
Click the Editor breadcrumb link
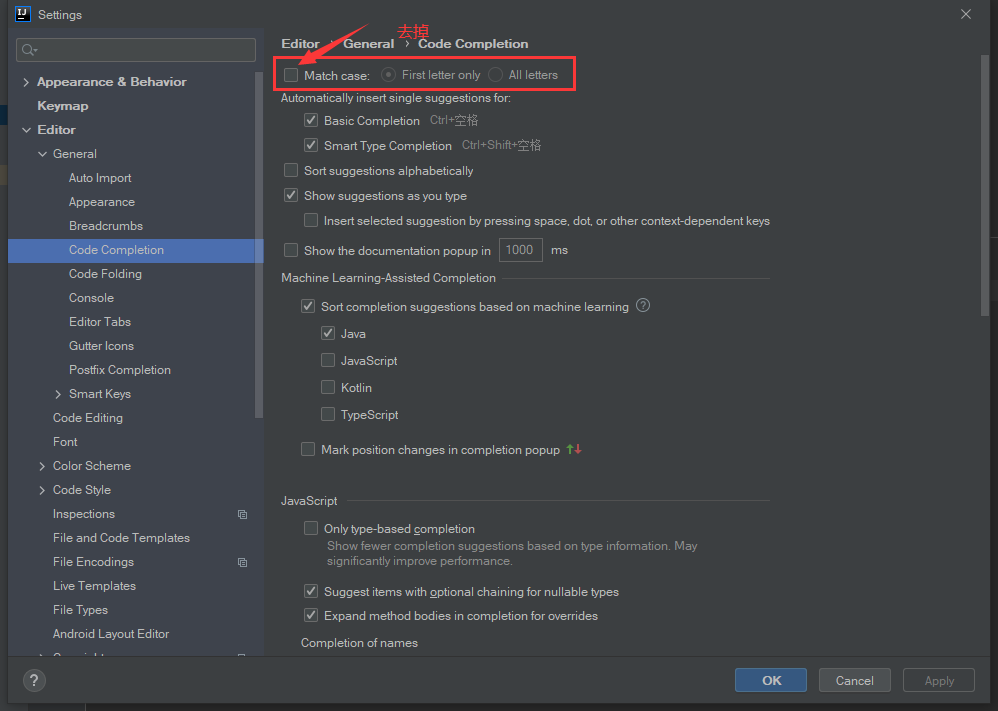pyautogui.click(x=300, y=43)
